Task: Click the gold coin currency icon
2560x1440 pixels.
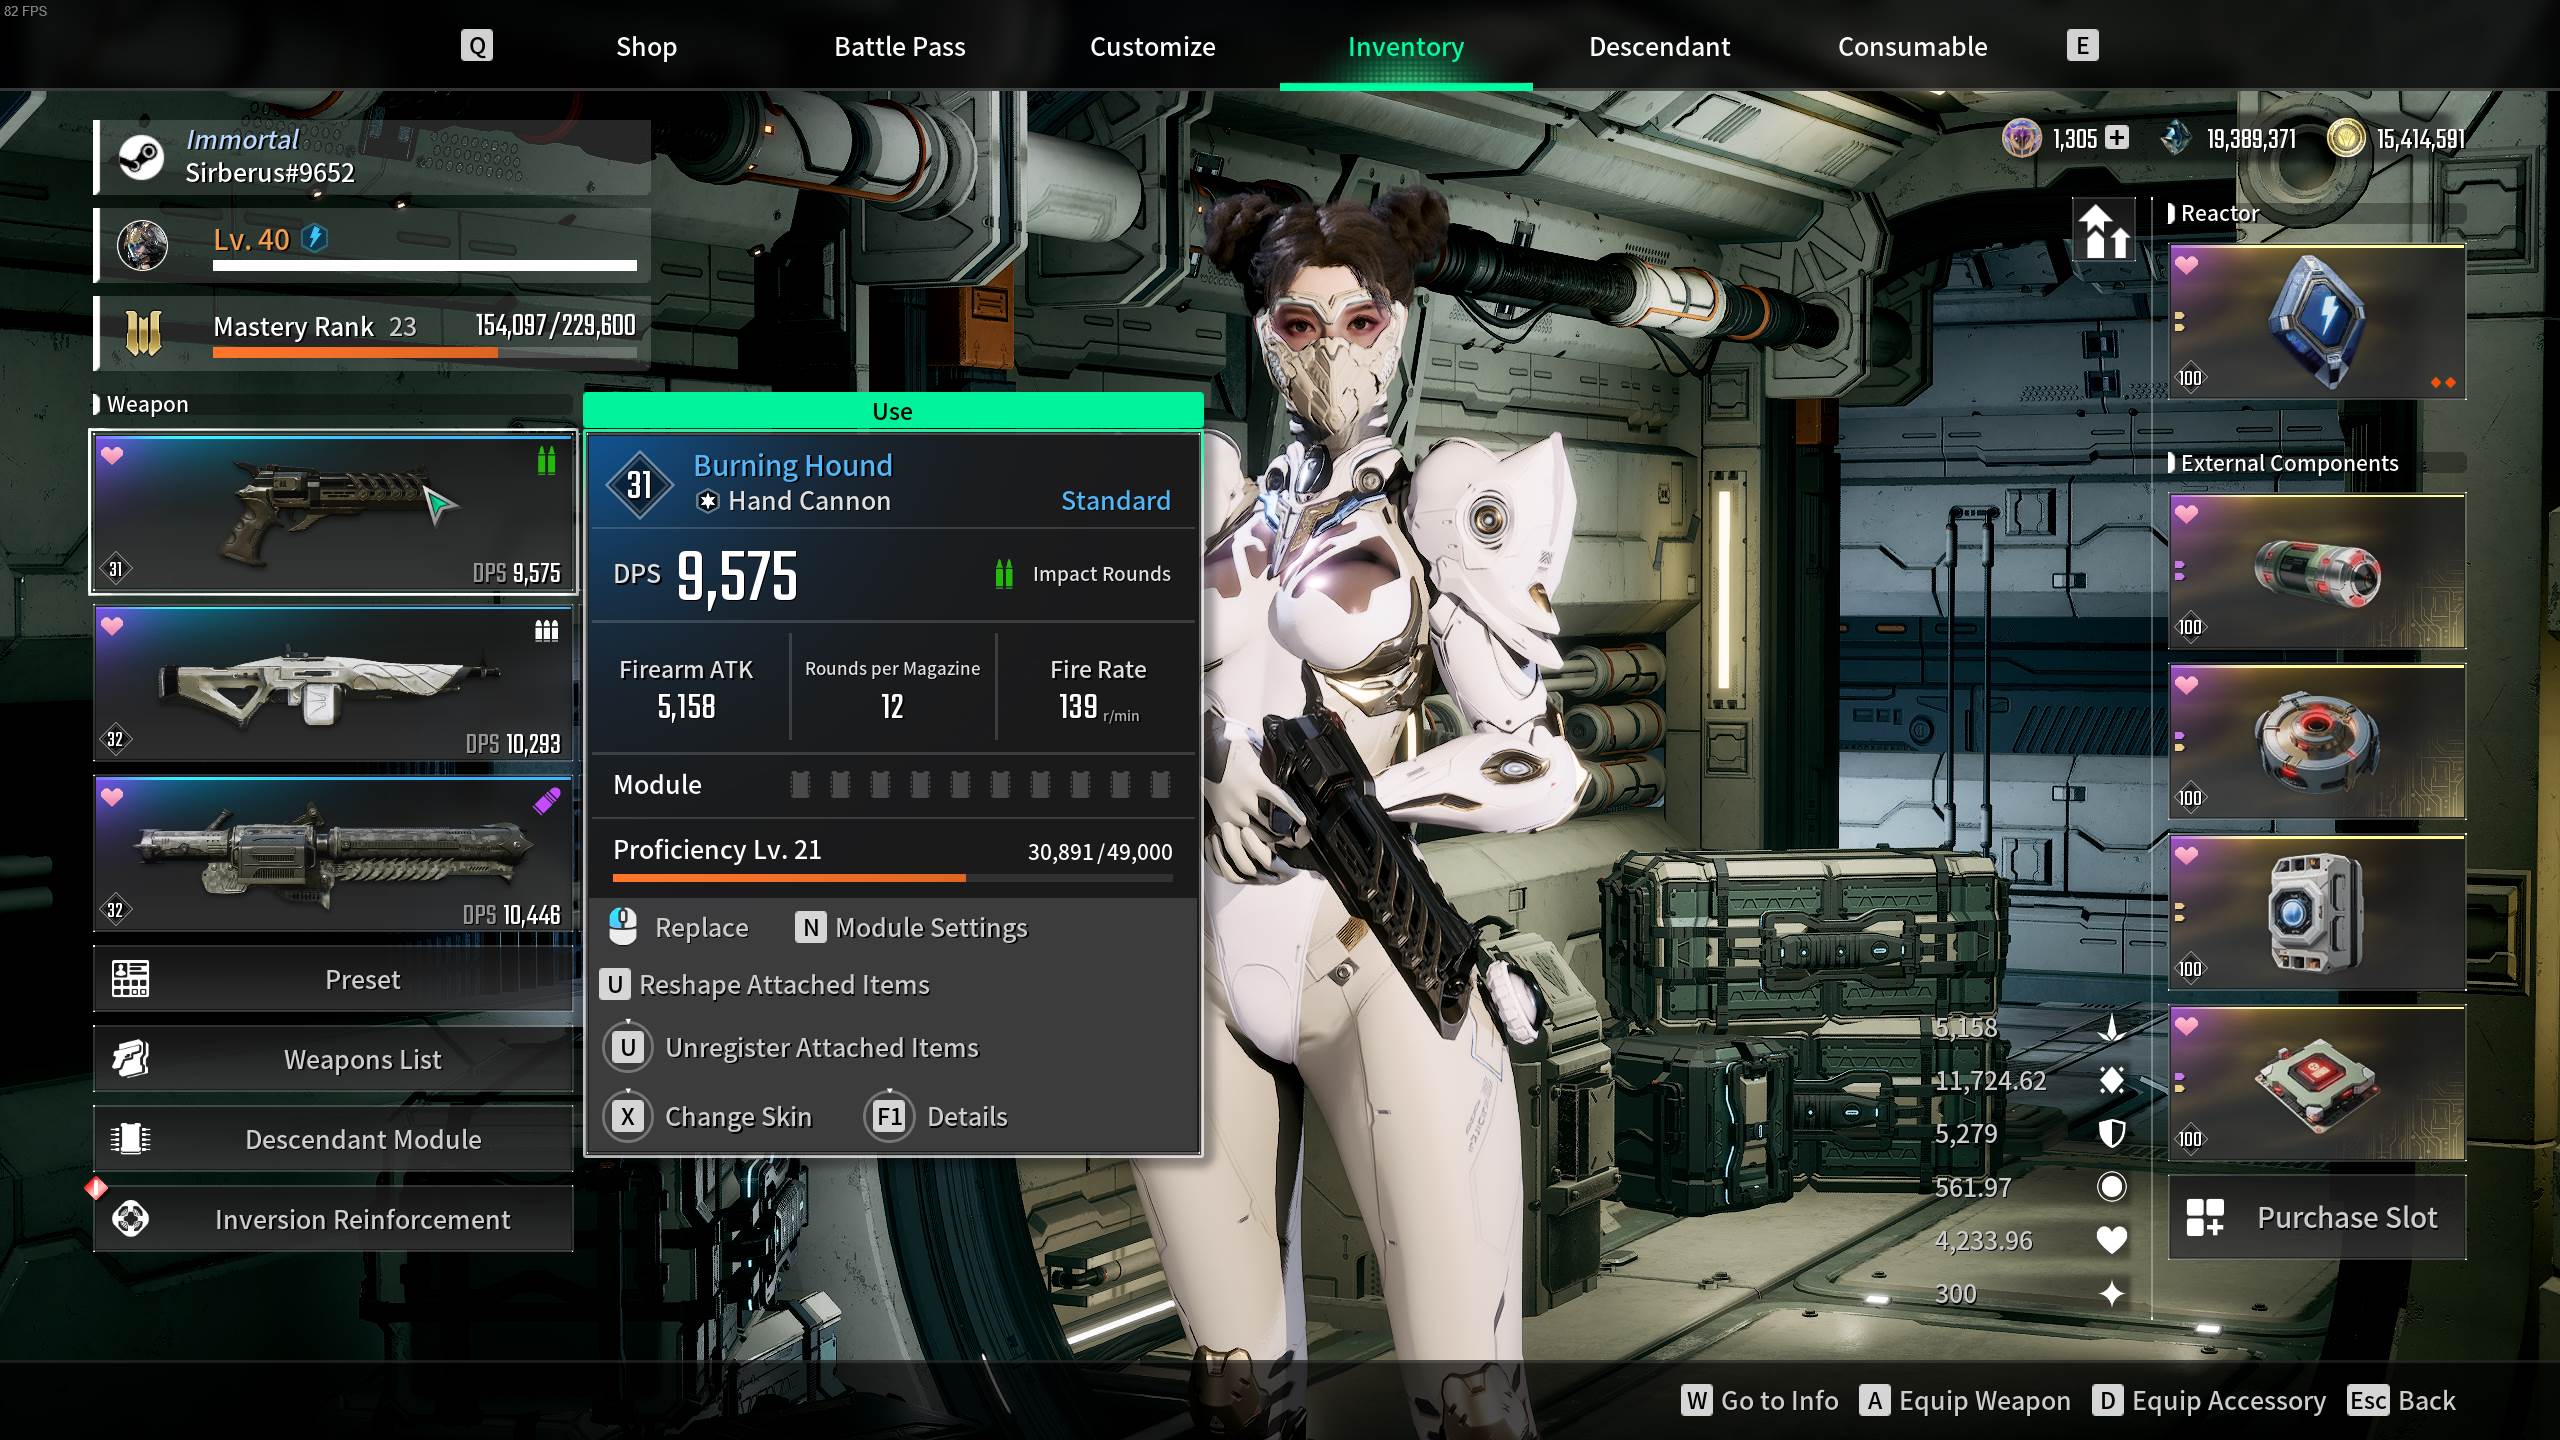Action: coord(2345,138)
